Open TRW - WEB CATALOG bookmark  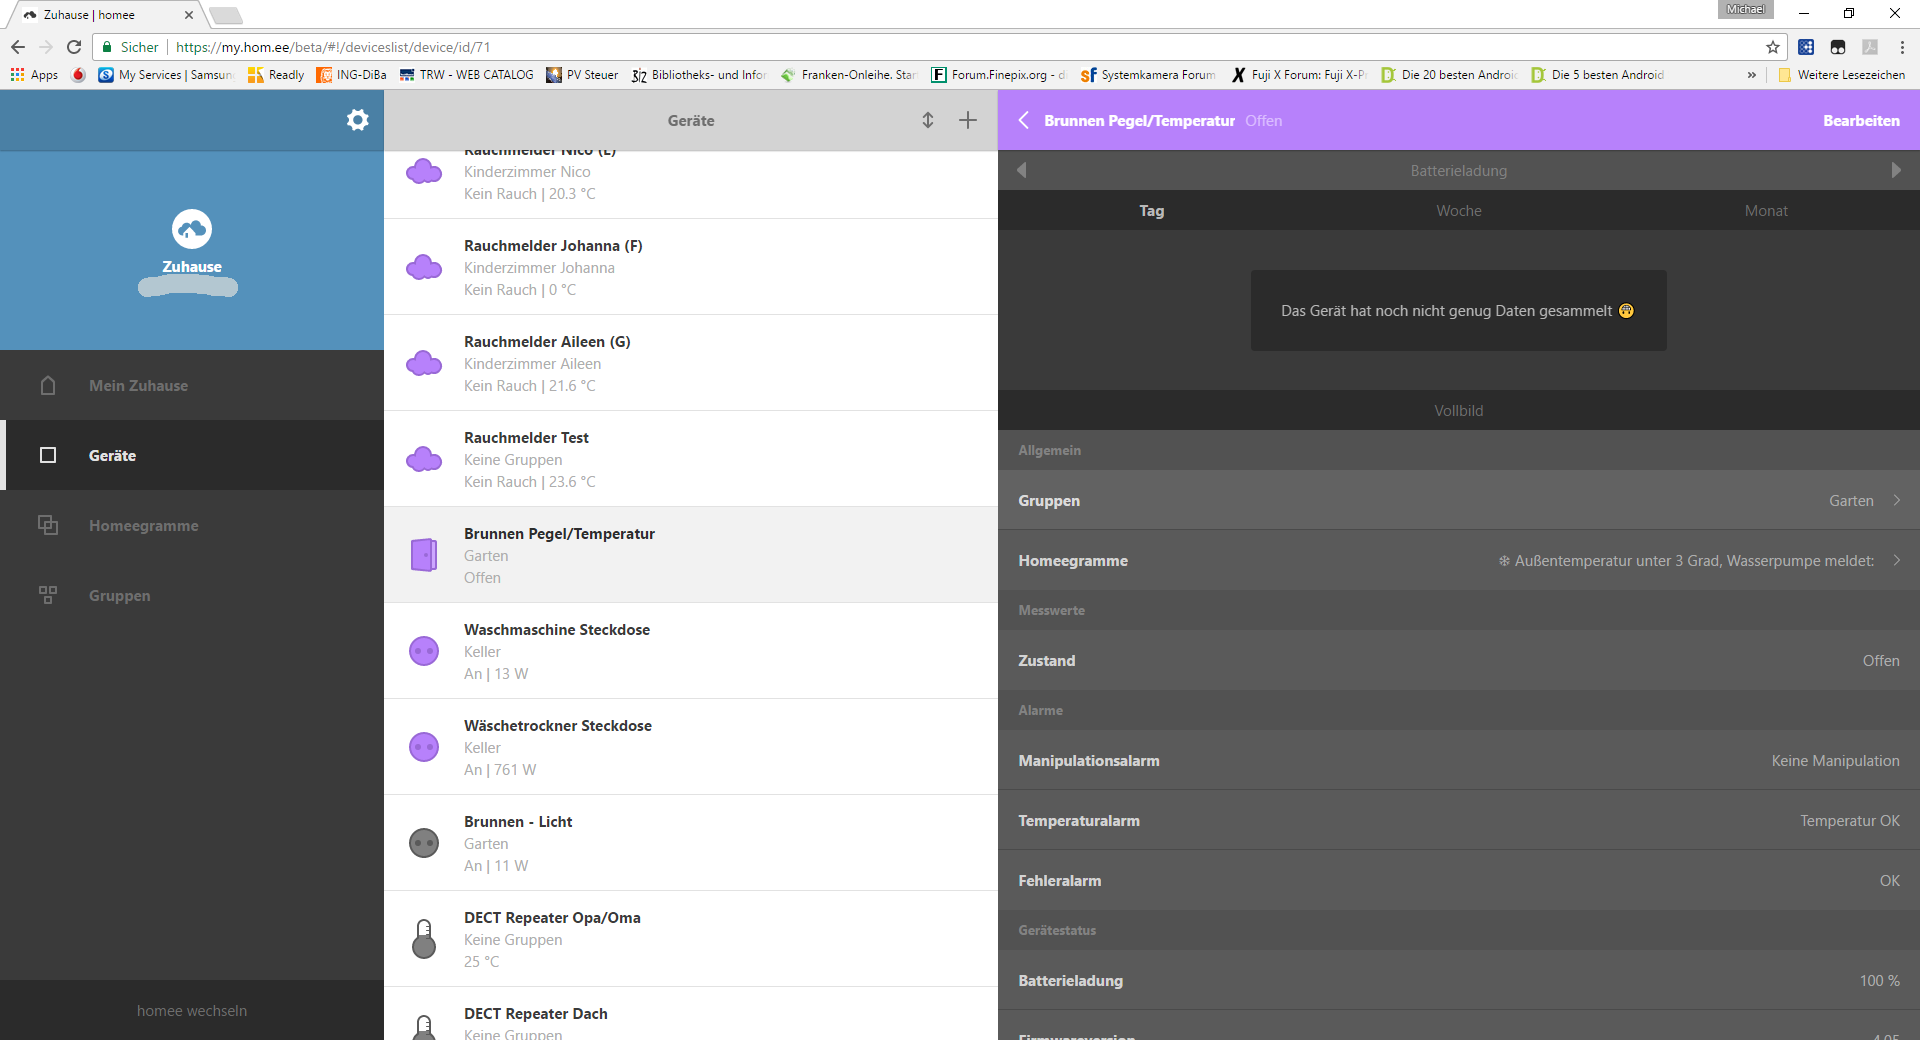(x=466, y=75)
